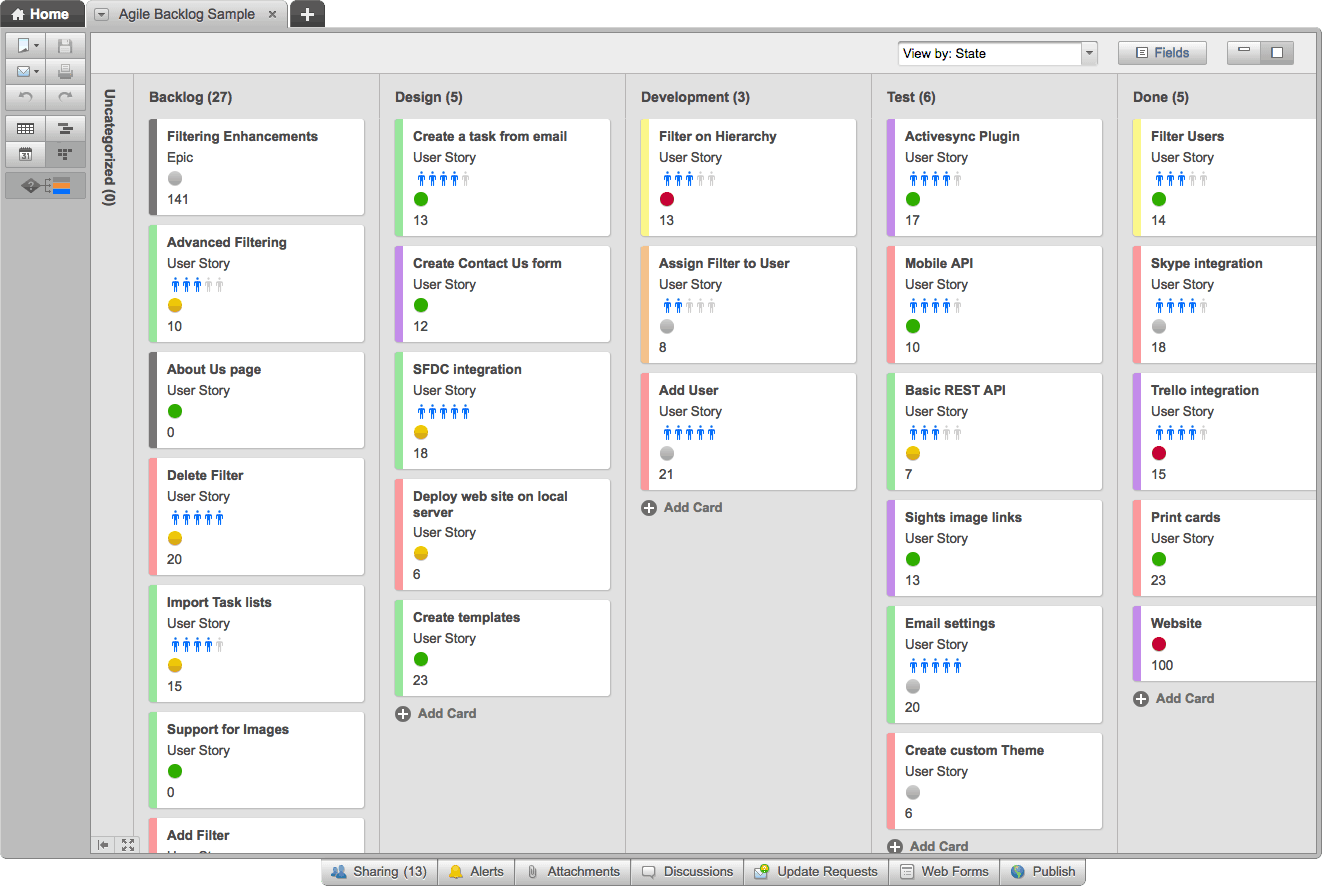Open the sheet tab dropdown arrow
Viewport: 1322px width, 886px height.
click(101, 15)
